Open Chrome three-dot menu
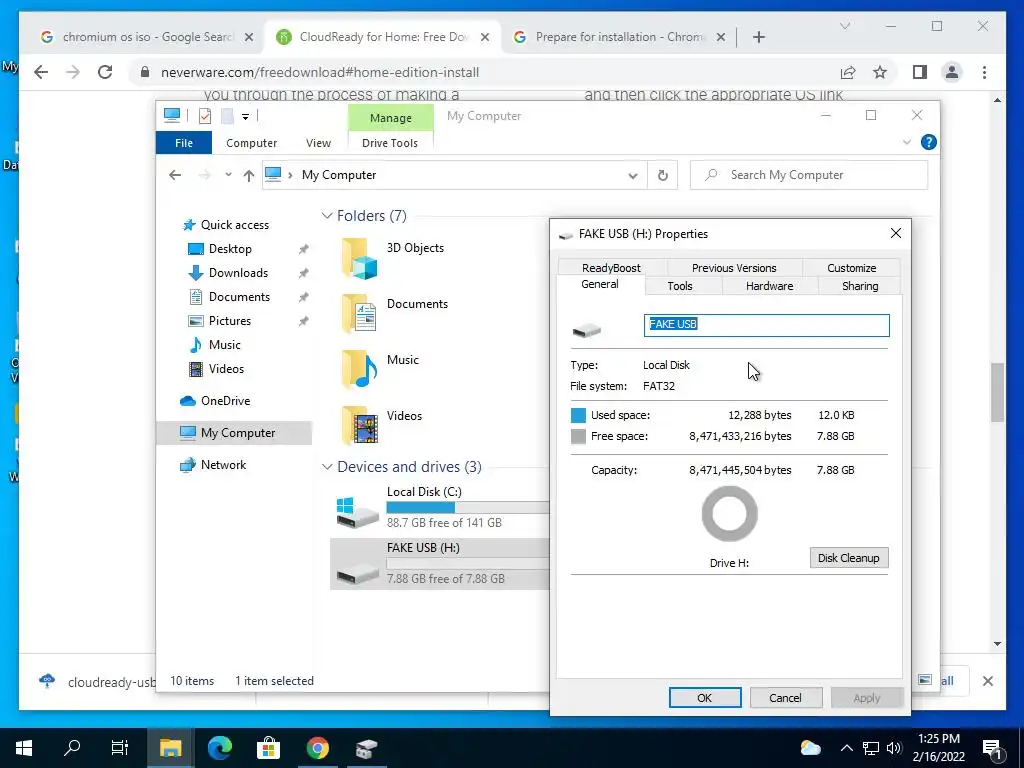Screen dimensions: 1024x768 pos(984,72)
